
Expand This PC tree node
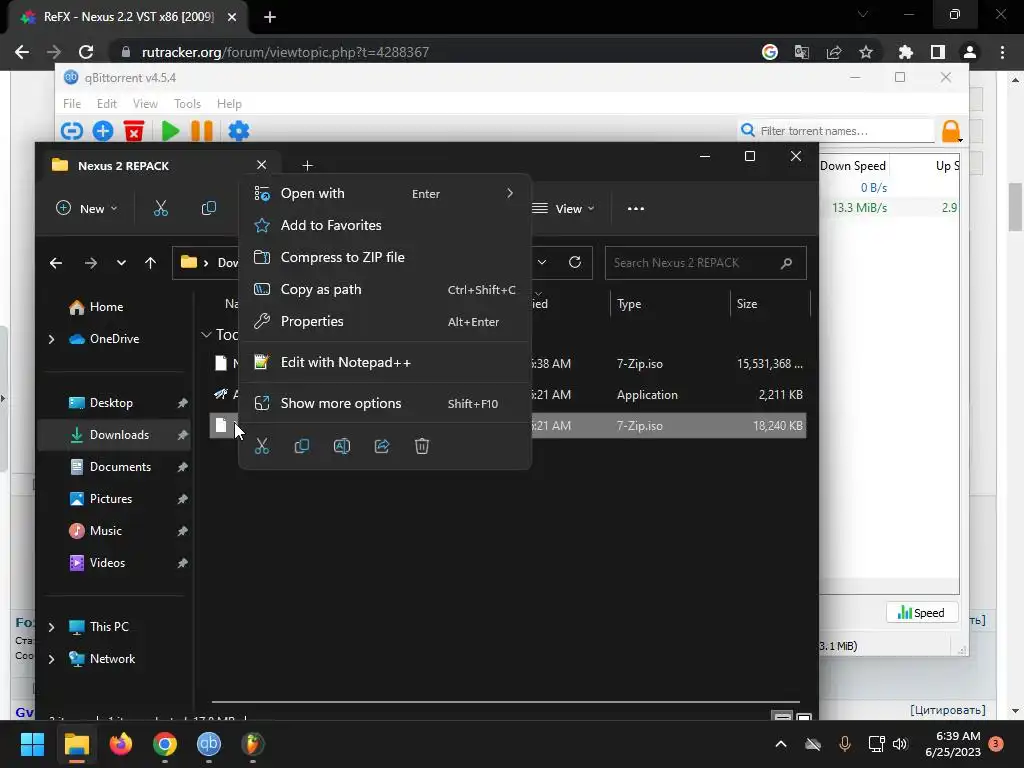[x=52, y=627]
